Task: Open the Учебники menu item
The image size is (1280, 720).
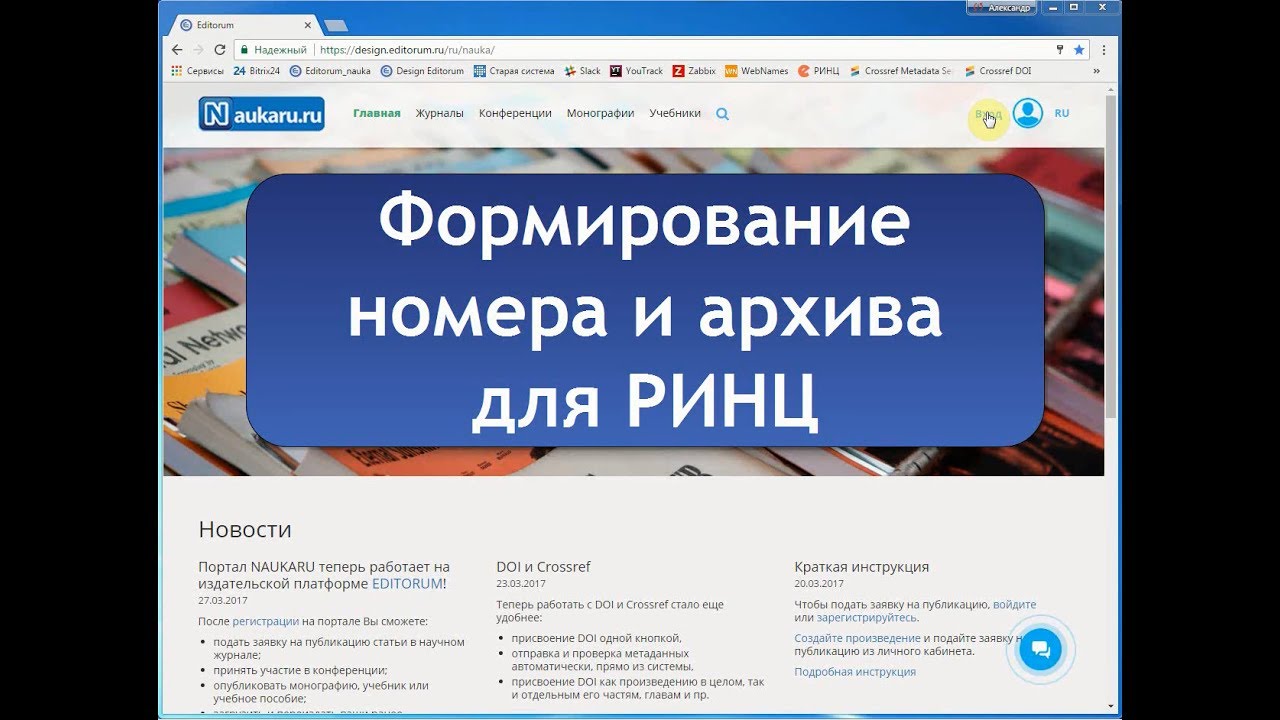Action: pos(675,113)
